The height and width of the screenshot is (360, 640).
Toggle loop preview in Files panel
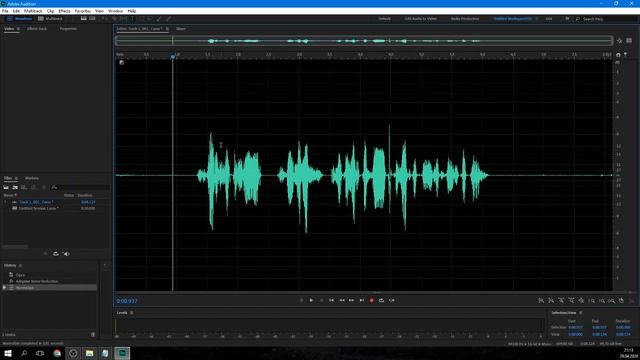(56, 254)
